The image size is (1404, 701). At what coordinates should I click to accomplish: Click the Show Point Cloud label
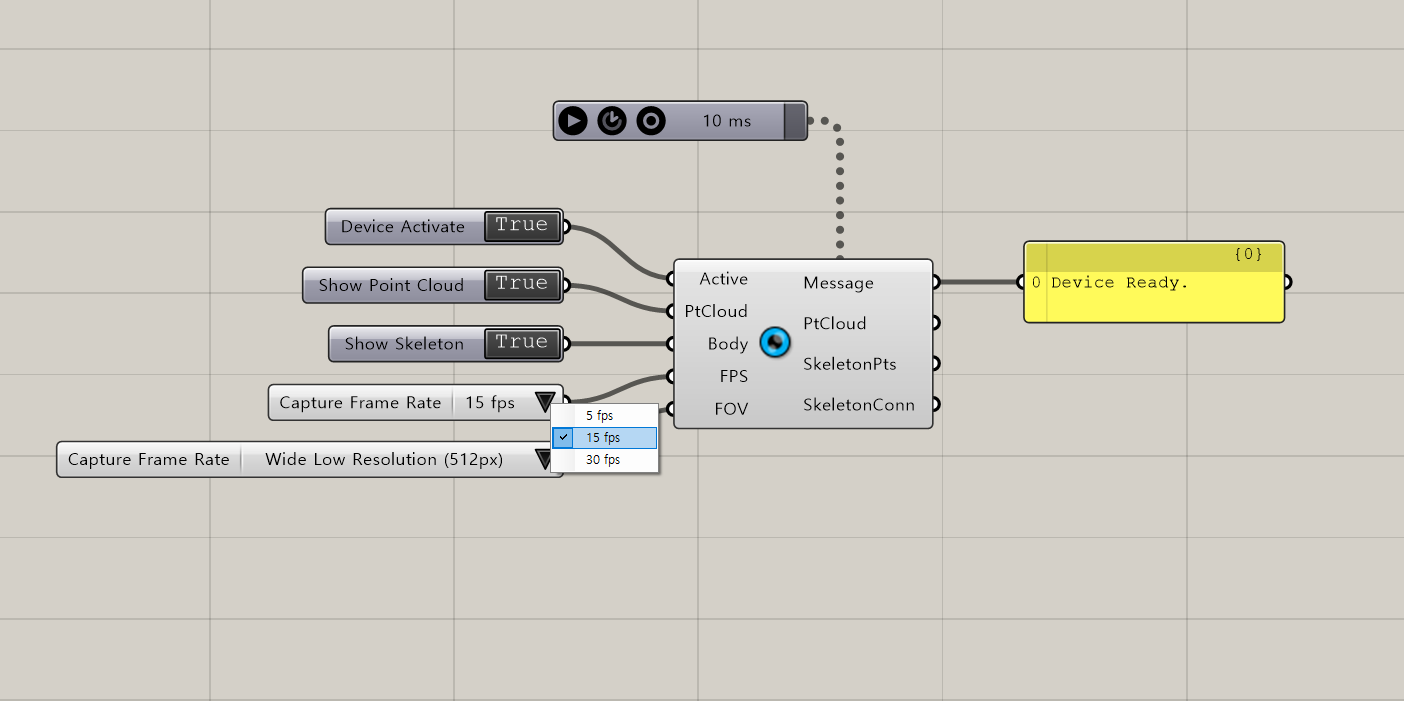pyautogui.click(x=391, y=285)
